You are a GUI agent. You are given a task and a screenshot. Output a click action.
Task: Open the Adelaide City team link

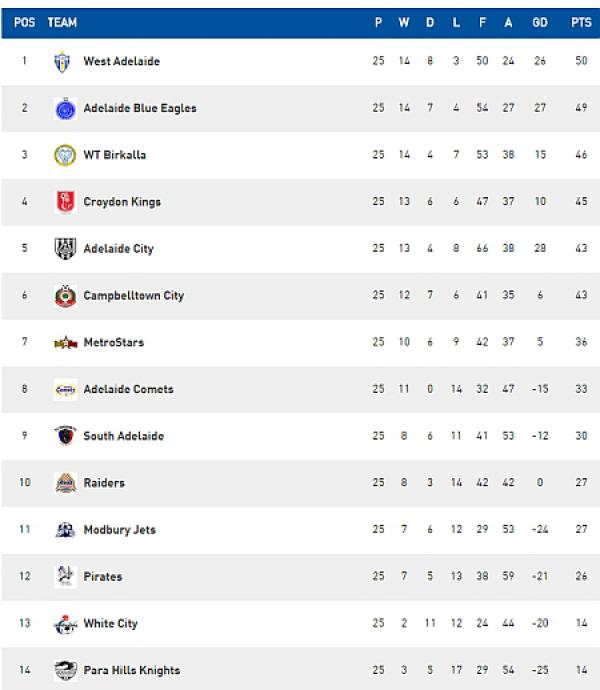(118, 249)
